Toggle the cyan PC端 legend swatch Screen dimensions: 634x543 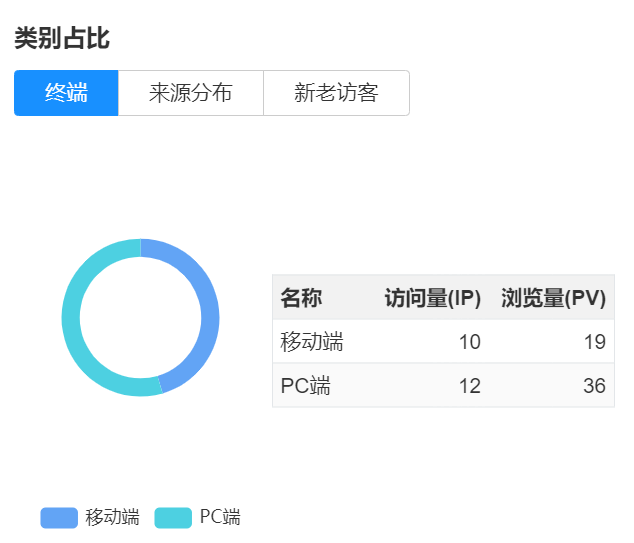pyautogui.click(x=173, y=517)
